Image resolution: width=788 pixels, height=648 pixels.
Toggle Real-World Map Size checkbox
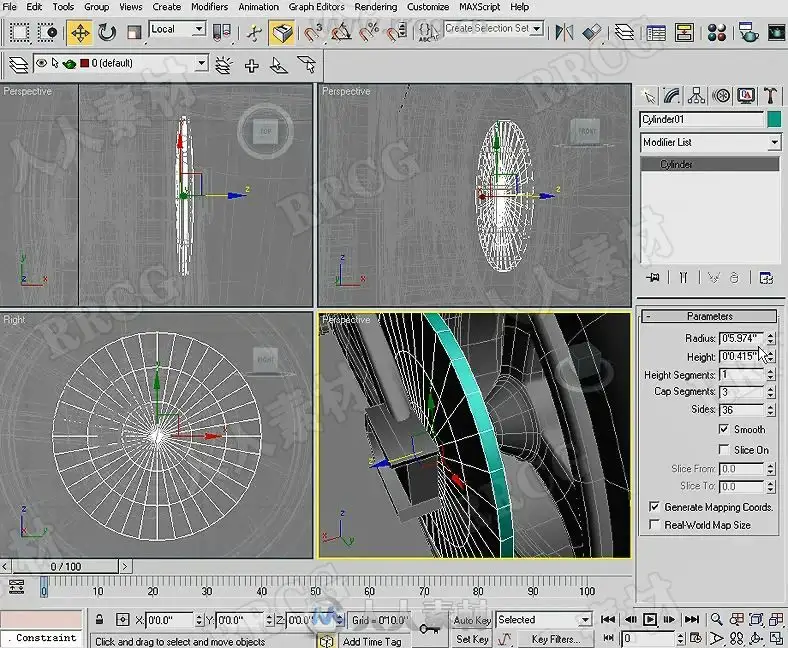655,524
